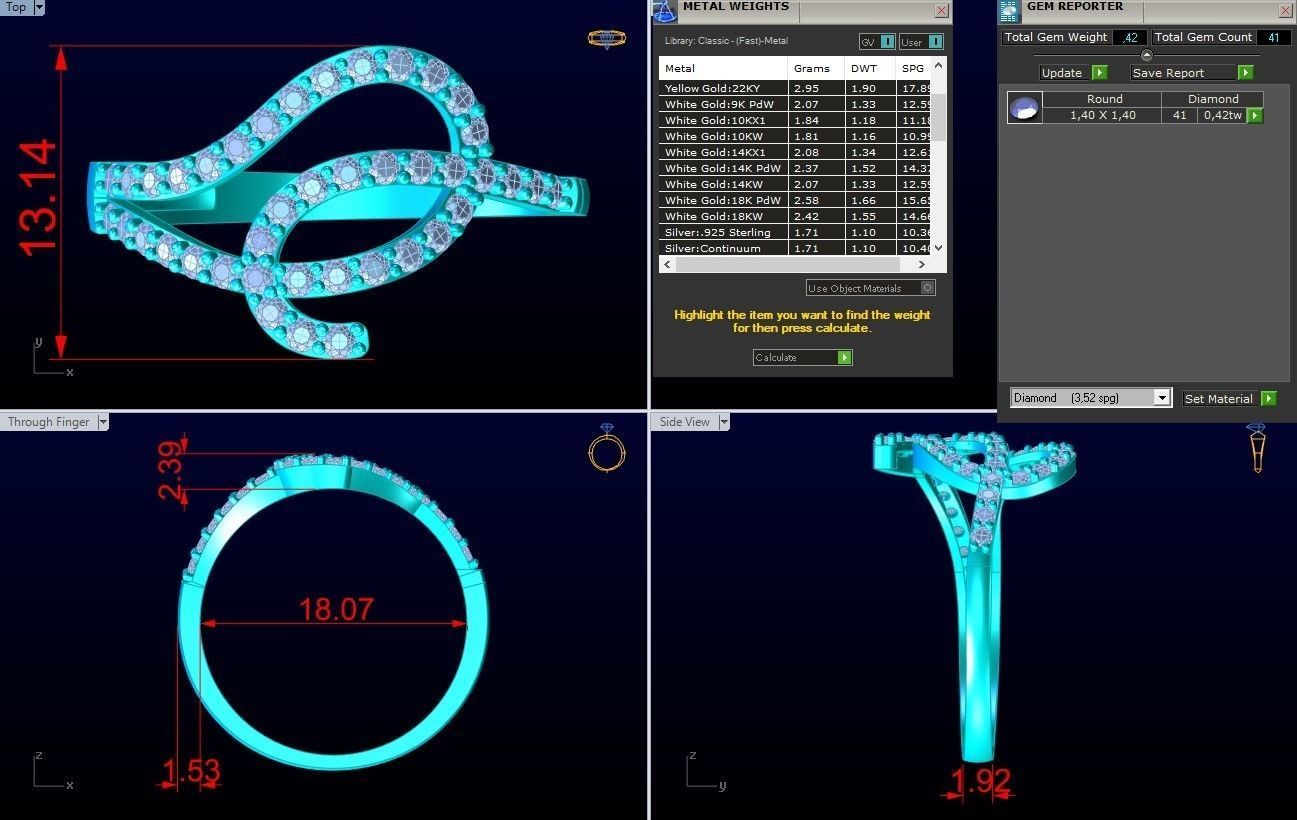The height and width of the screenshot is (820, 1297).
Task: Select the Top viewport tab label
Action: 17,7
